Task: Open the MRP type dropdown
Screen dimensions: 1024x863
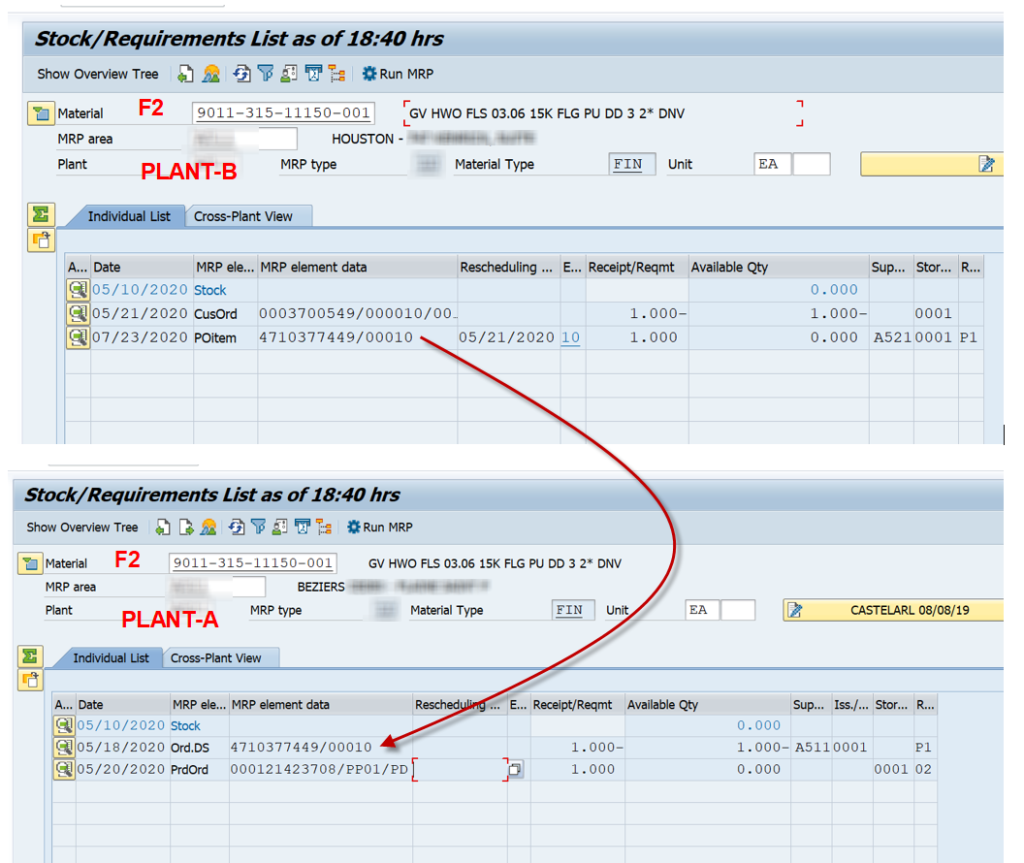Action: point(428,164)
